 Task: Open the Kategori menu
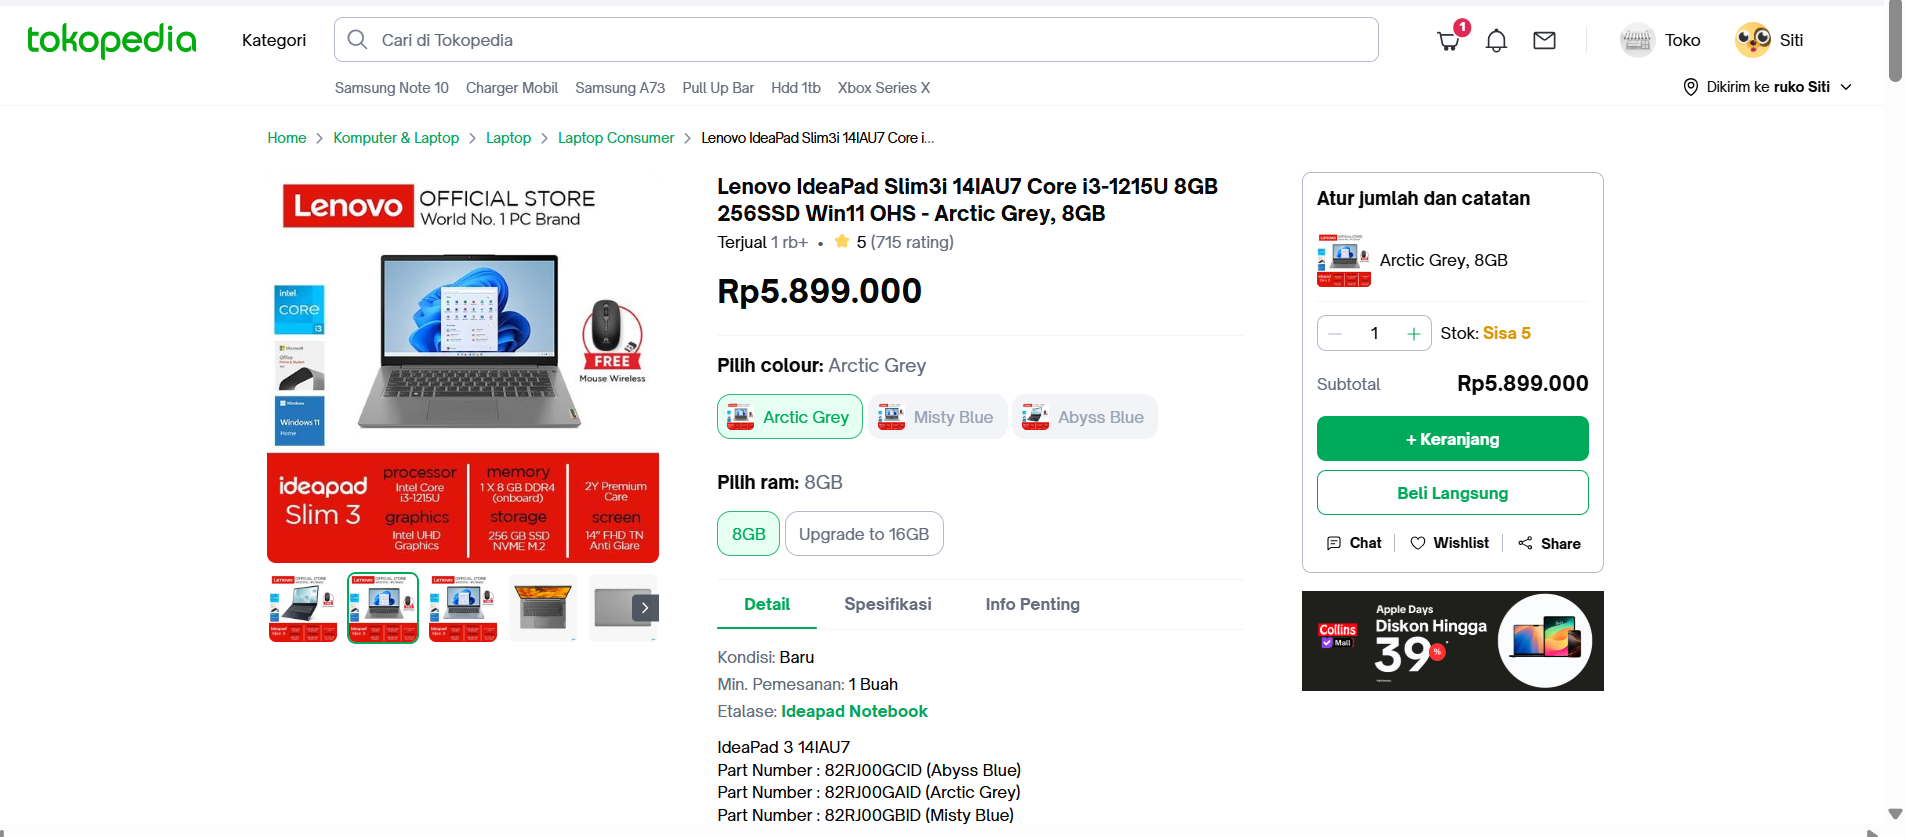pyautogui.click(x=274, y=40)
